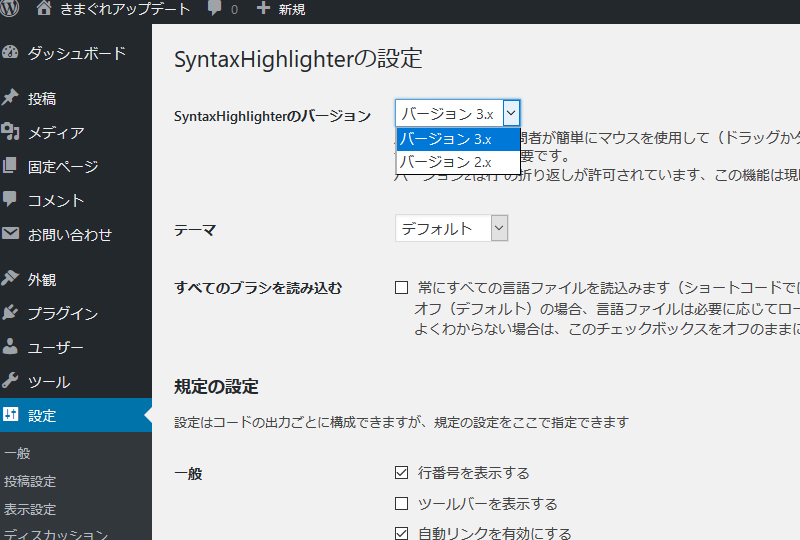
Task: Click the ツール wrench icon
Action: 10,380
